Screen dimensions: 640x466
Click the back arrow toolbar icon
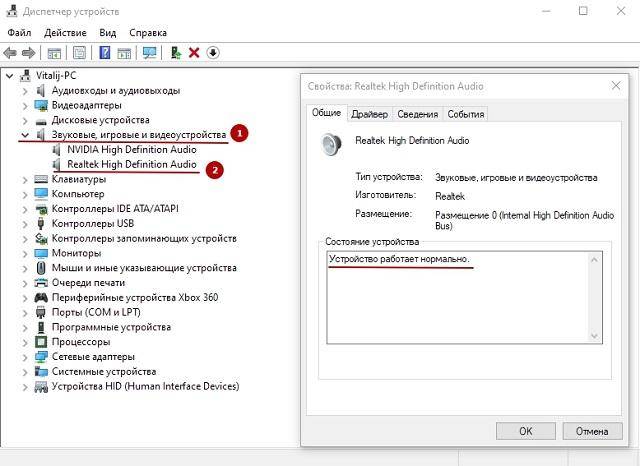(x=10, y=52)
